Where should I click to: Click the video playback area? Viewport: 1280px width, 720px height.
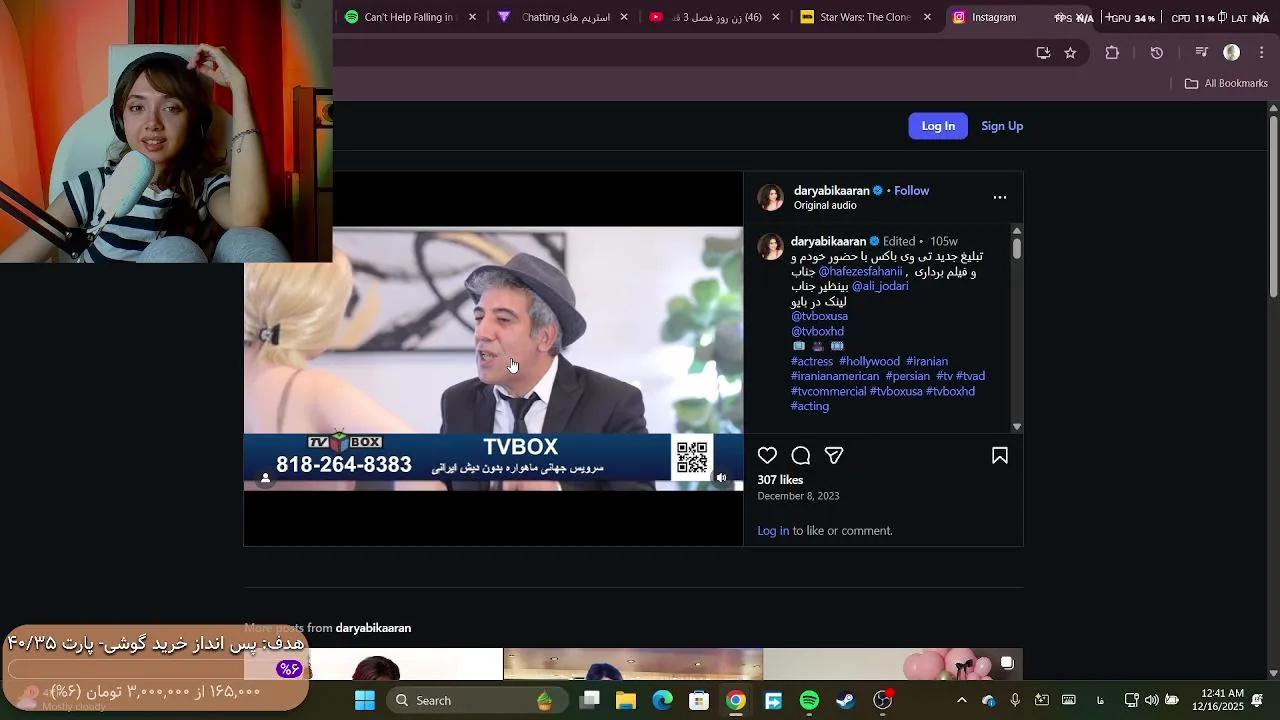(493, 358)
